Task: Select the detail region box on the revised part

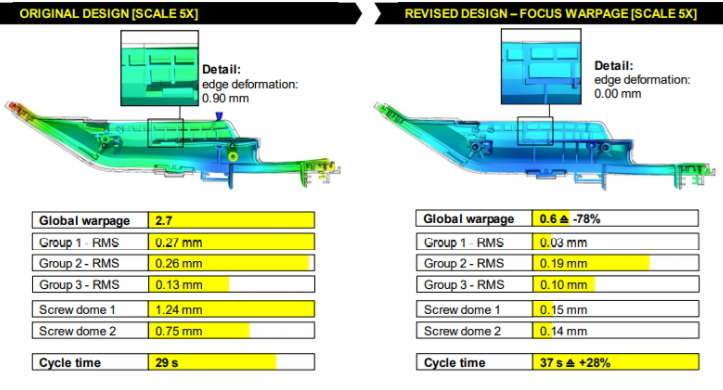Action: pyautogui.click(x=535, y=130)
